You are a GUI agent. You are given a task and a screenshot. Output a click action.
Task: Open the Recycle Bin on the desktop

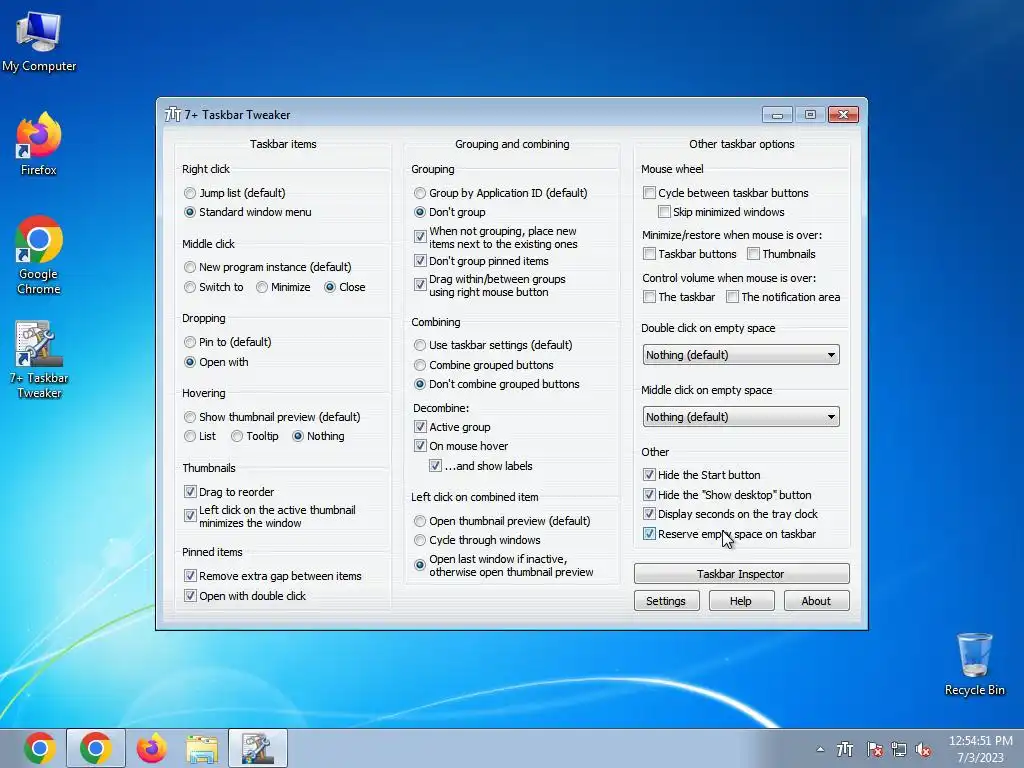[x=974, y=664]
